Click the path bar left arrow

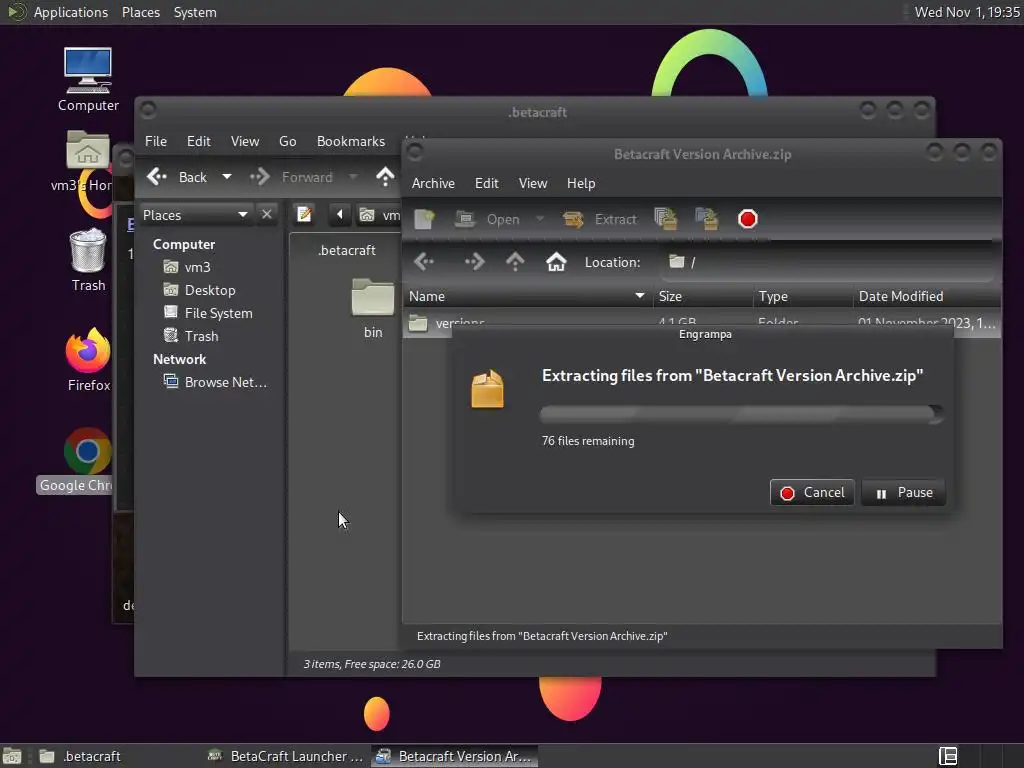click(340, 214)
